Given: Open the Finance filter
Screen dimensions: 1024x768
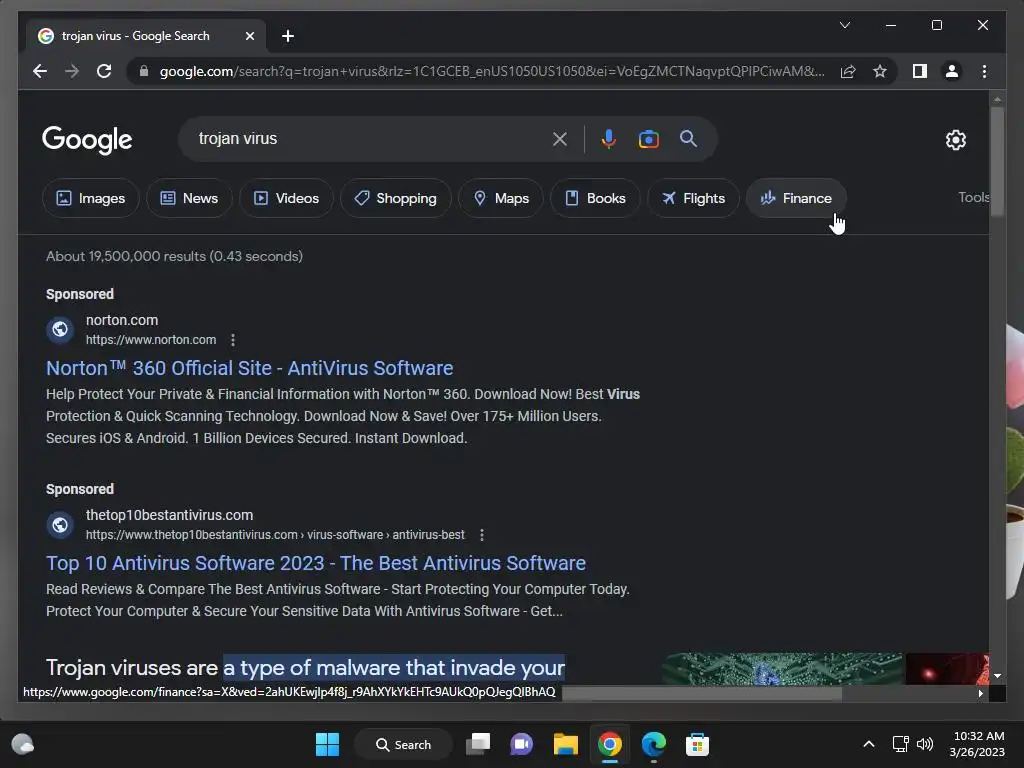Looking at the screenshot, I should [797, 198].
